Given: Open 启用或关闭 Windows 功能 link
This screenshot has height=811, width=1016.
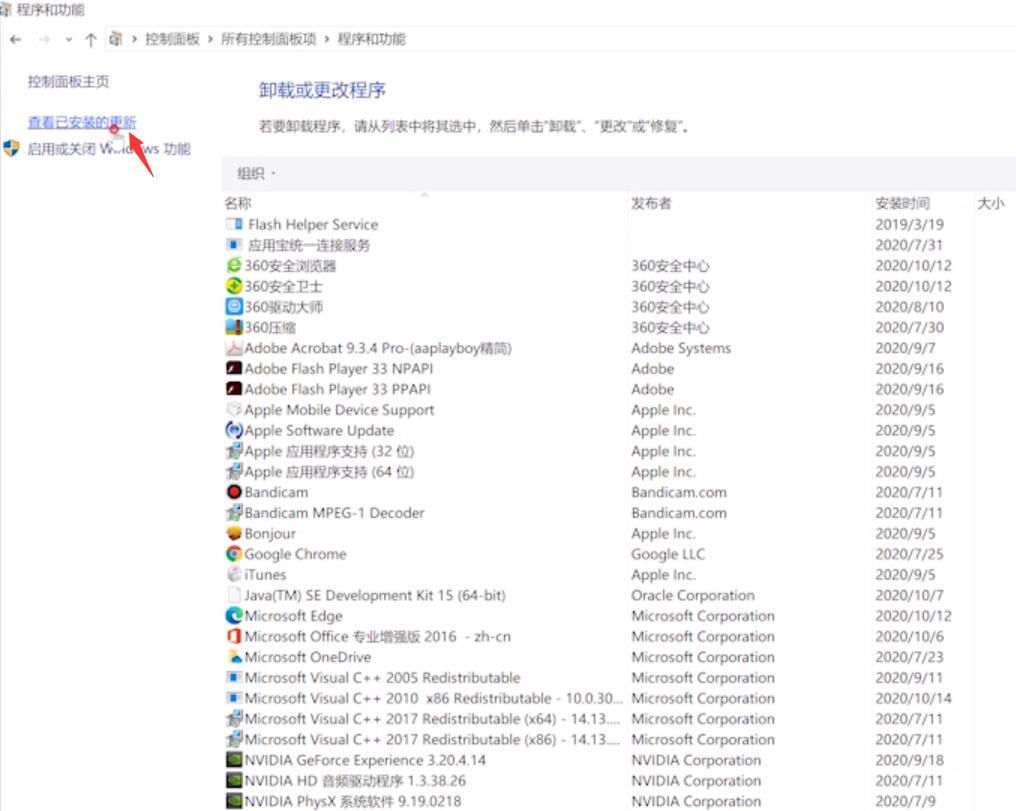Looking at the screenshot, I should [109, 149].
